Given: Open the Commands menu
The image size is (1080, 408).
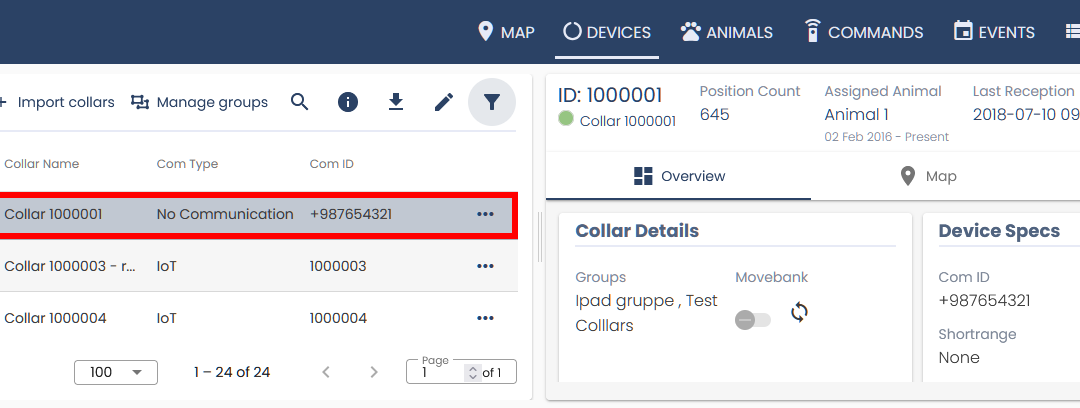Looking at the screenshot, I should tap(864, 32).
